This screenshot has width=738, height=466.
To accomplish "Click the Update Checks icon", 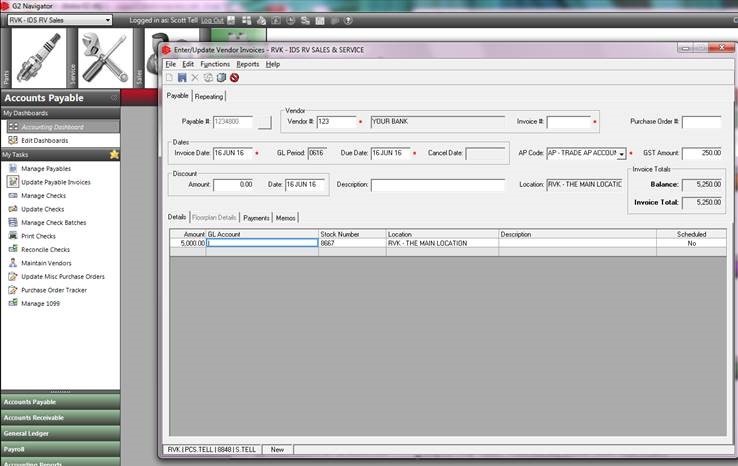I will tap(13, 209).
